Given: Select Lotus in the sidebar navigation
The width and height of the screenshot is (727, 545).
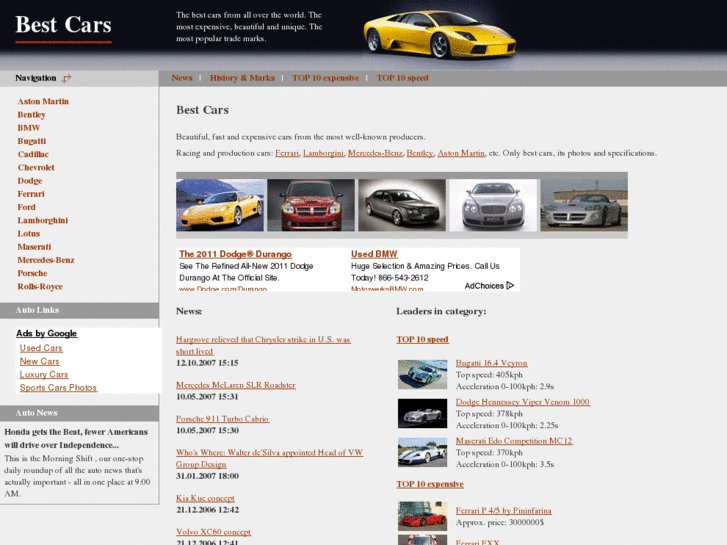Looking at the screenshot, I should pos(29,233).
